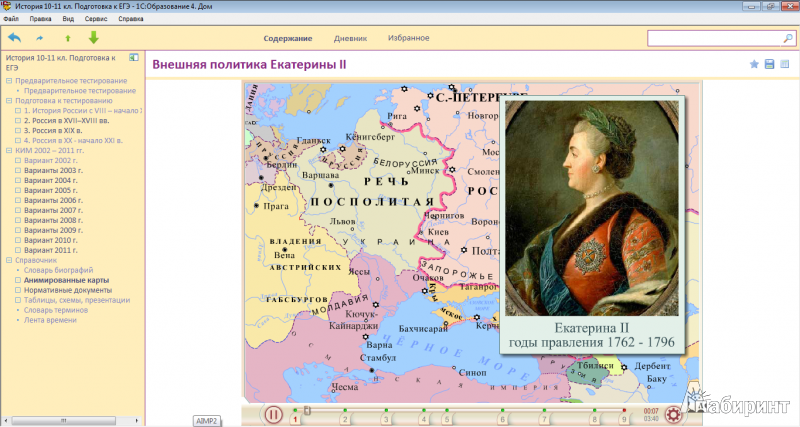Expand node 1. История России с VIII
The image size is (800, 427).
[x=18, y=111]
